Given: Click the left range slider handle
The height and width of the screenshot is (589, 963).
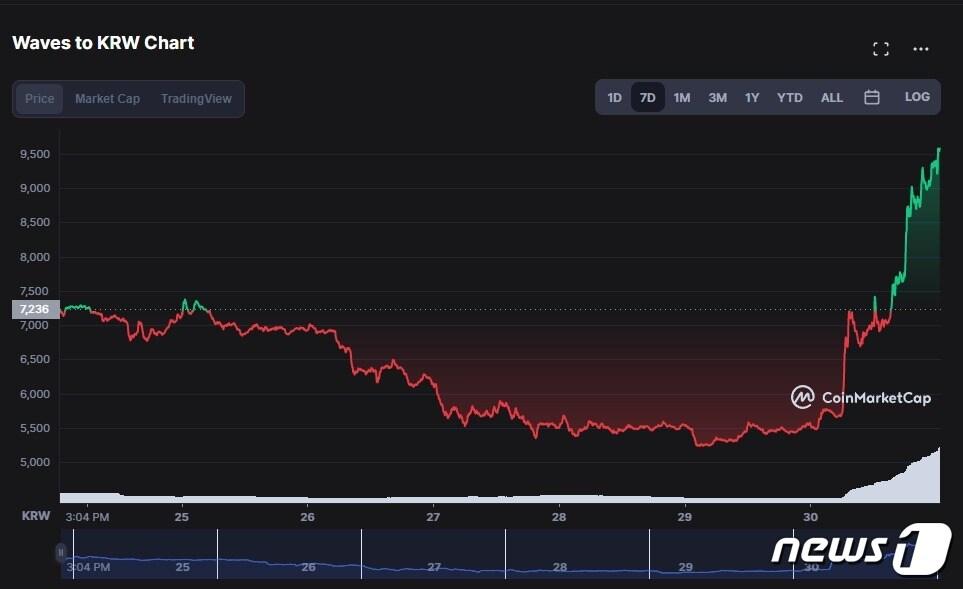Looking at the screenshot, I should click(x=61, y=552).
